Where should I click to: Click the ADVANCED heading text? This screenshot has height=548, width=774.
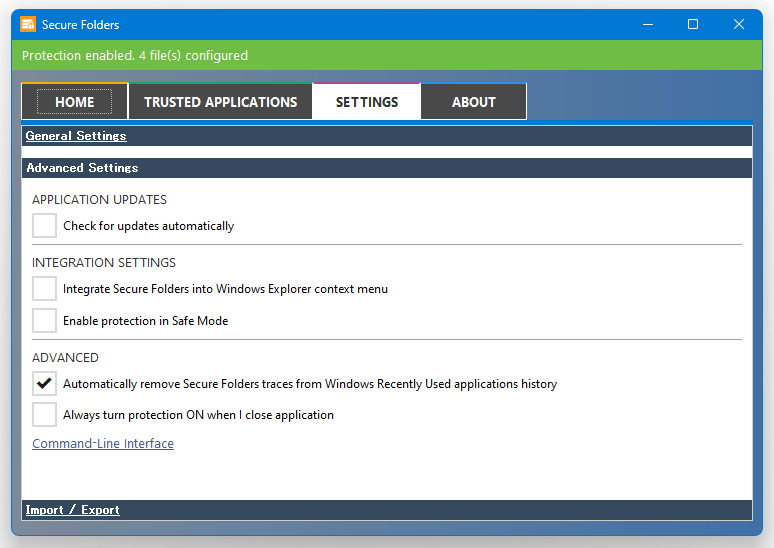[65, 357]
